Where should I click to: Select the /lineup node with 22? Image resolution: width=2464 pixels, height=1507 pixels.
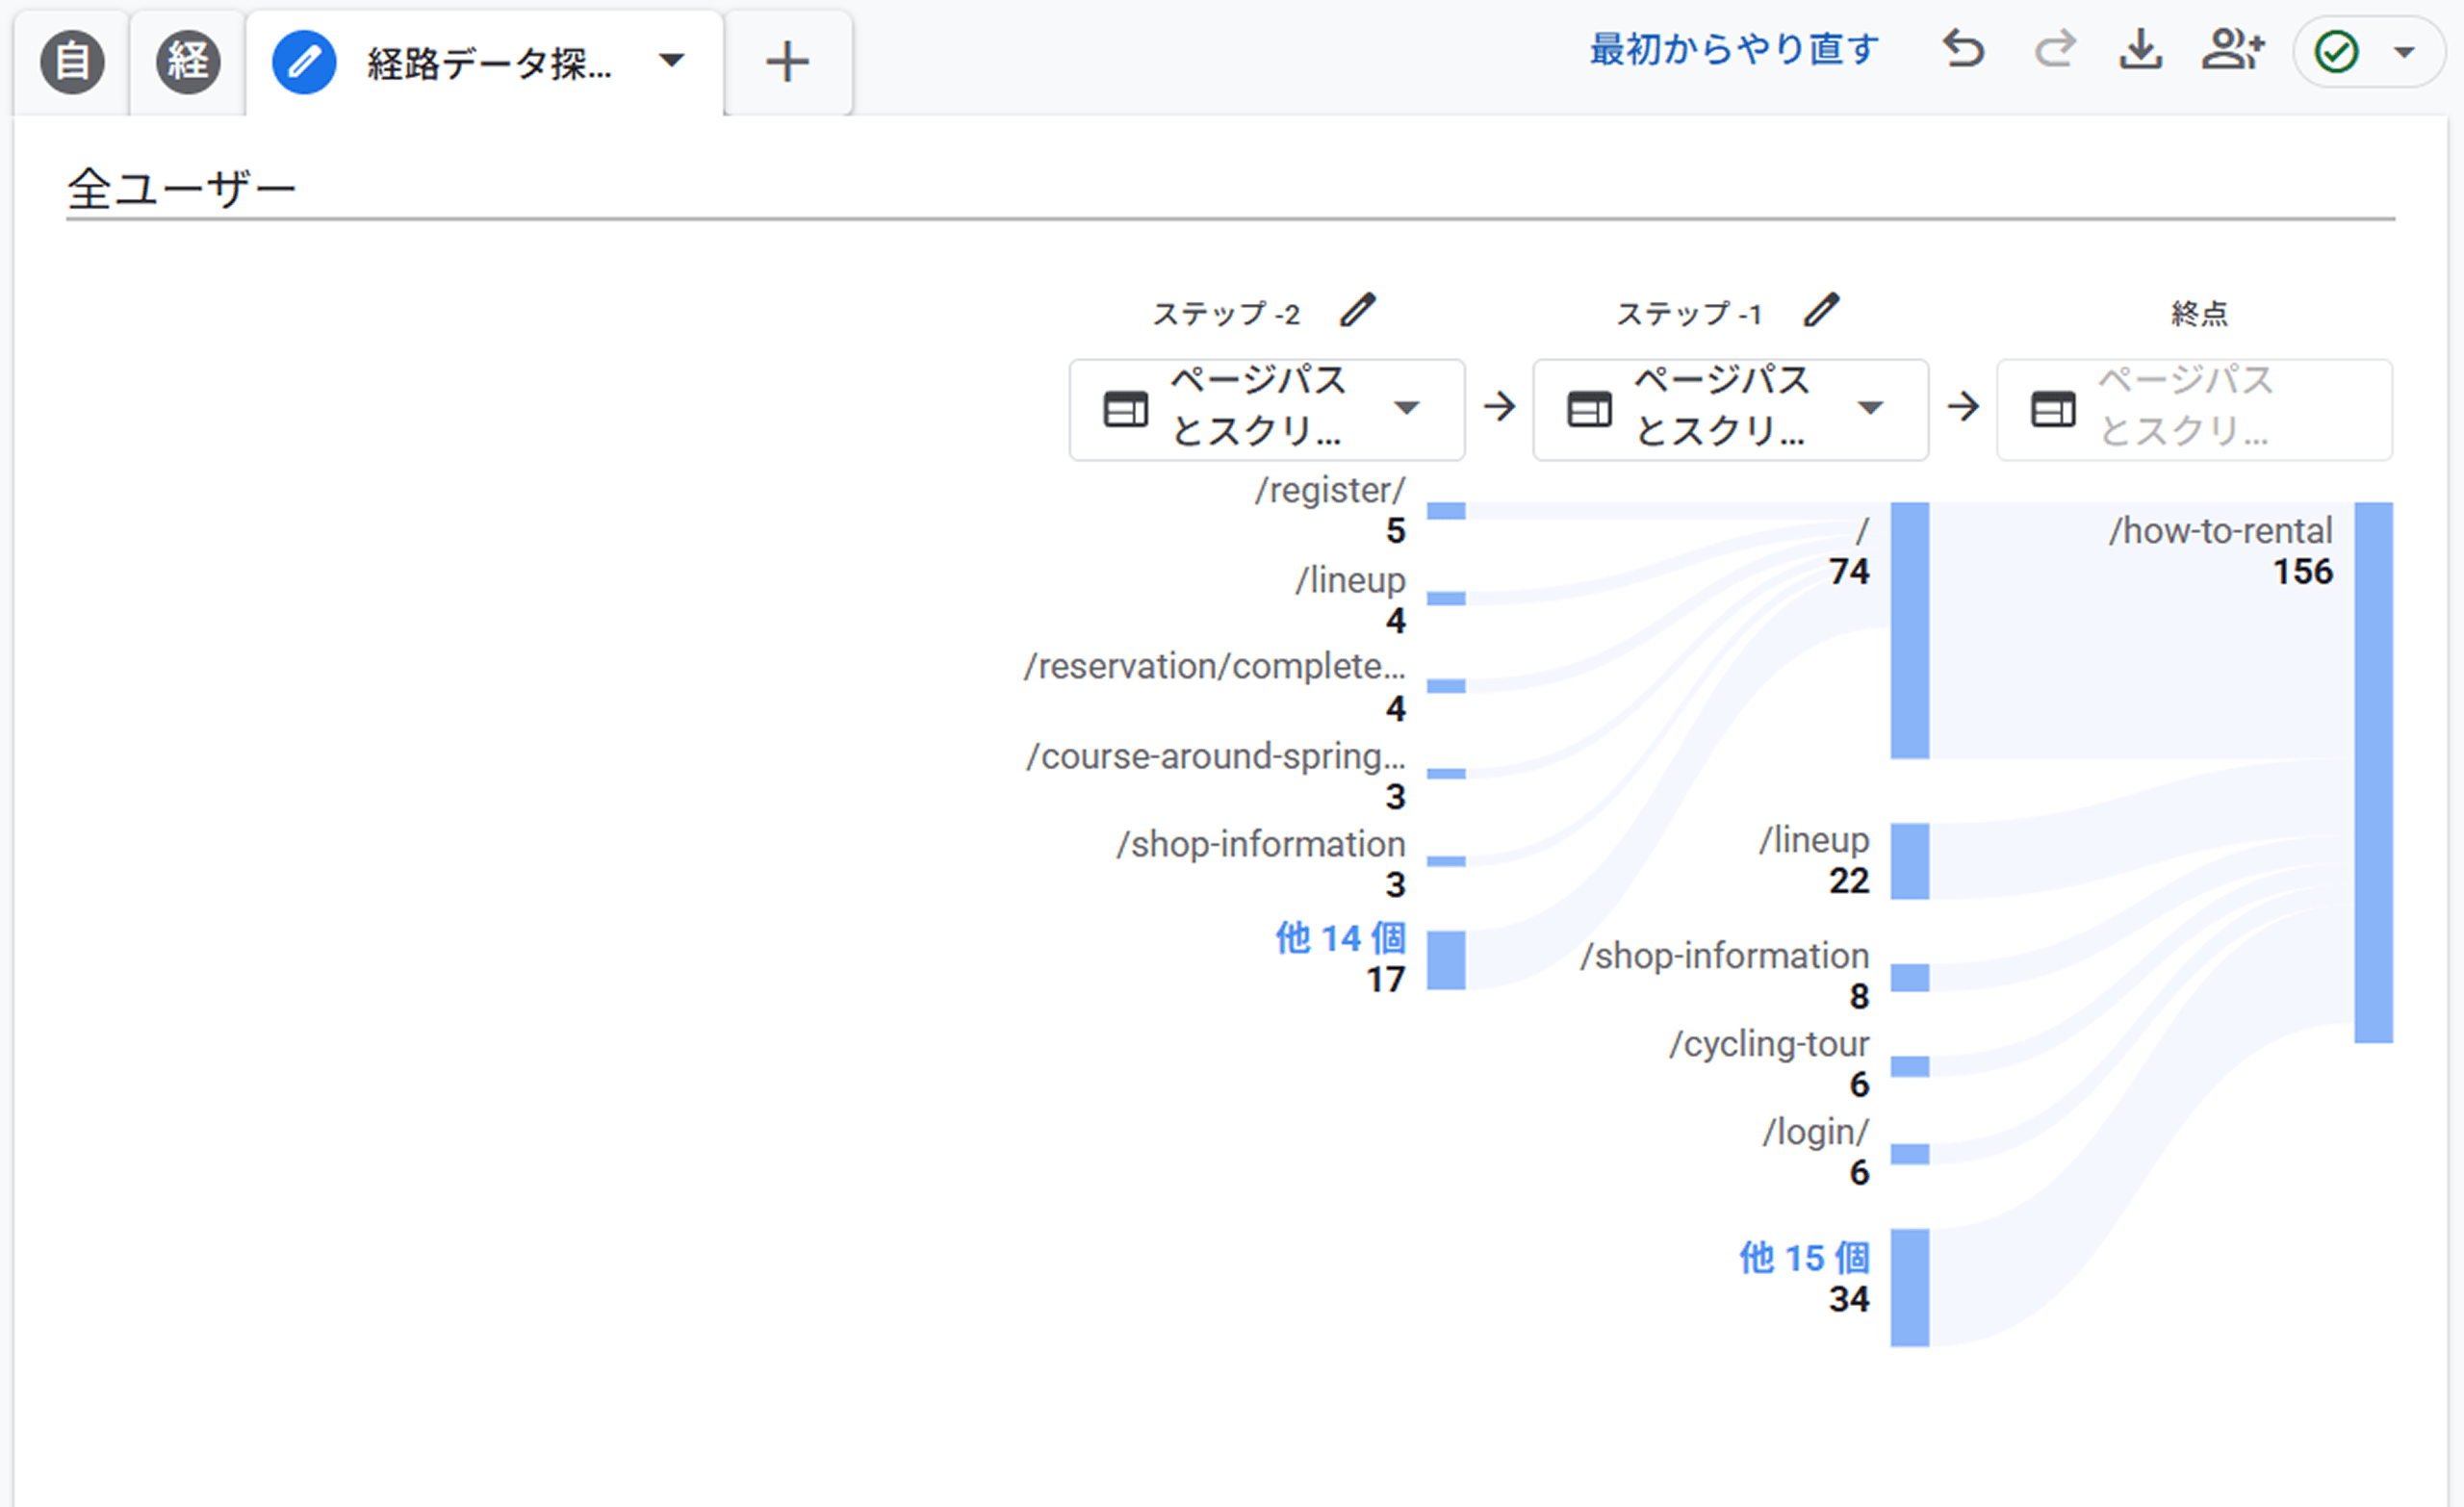[x=1910, y=861]
